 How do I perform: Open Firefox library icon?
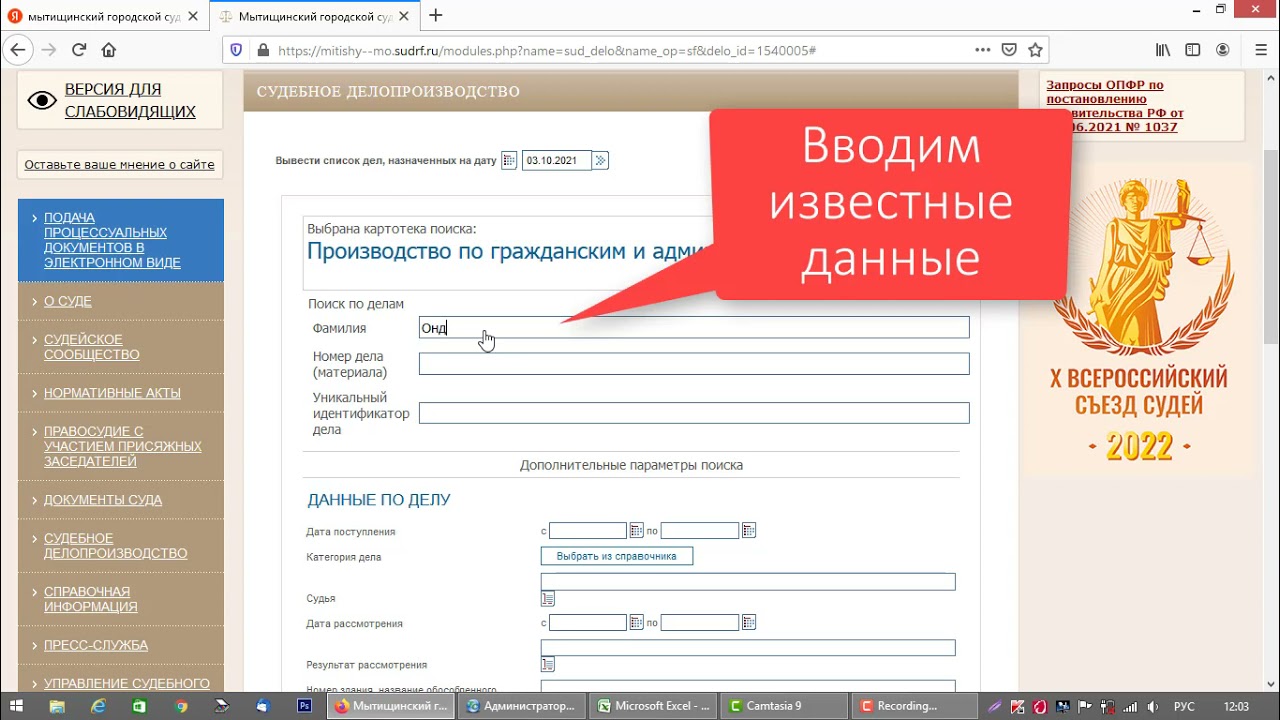[x=1163, y=50]
